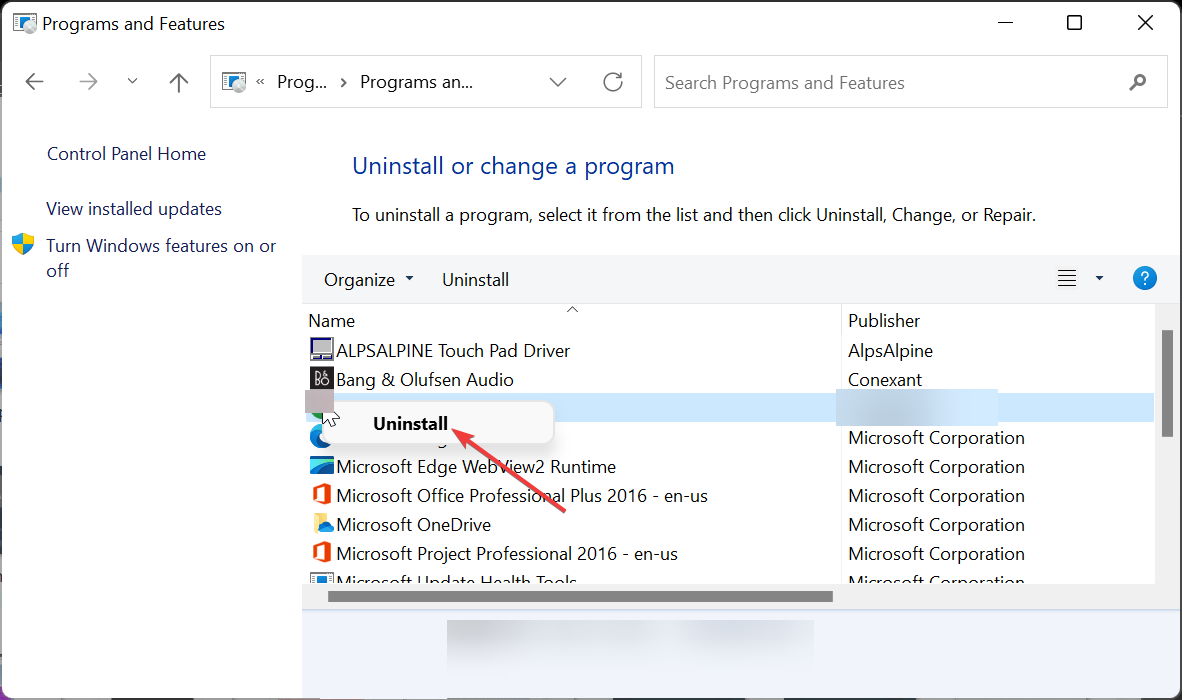Click the ALPSALPINE Touch Pad Driver icon
The width and height of the screenshot is (1182, 700).
click(x=321, y=349)
